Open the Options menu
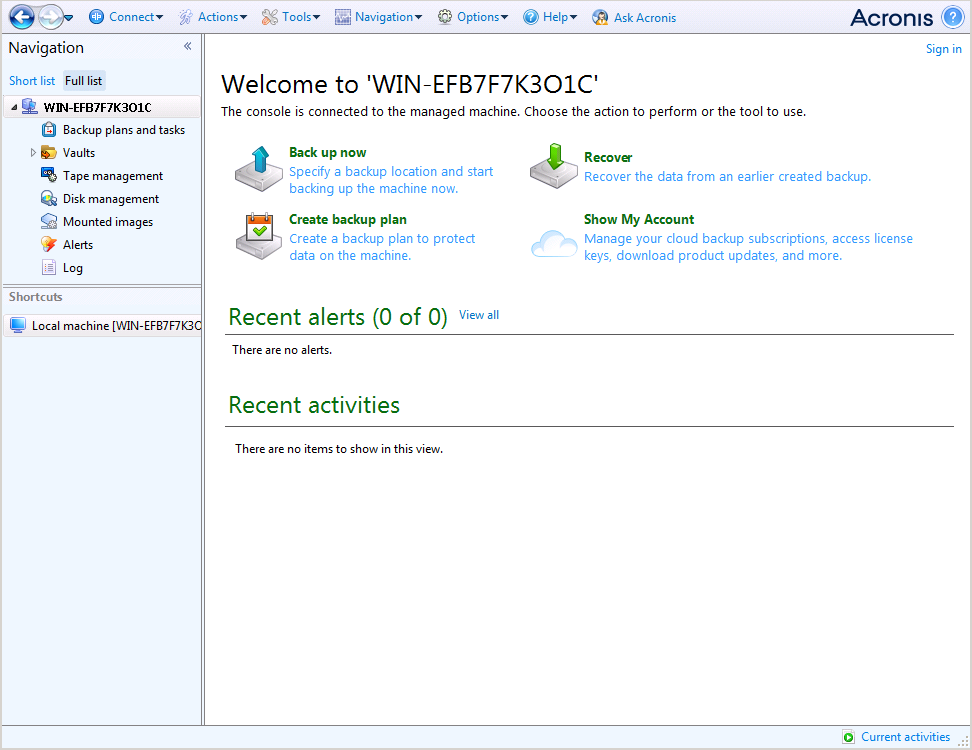 (472, 17)
